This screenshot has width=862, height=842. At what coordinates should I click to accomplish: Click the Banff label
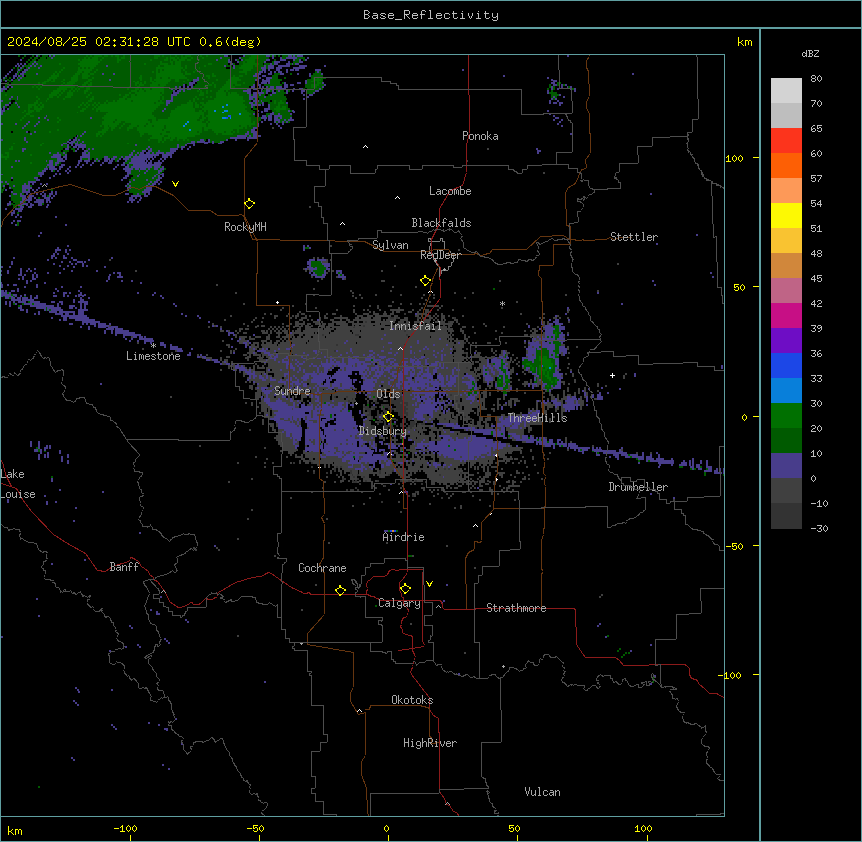[x=124, y=567]
